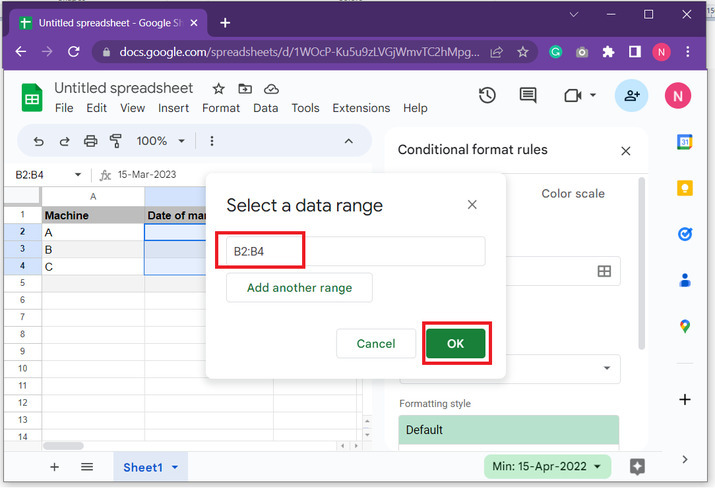Open the Chrome extensions puzzle icon
The height and width of the screenshot is (492, 715).
pyautogui.click(x=608, y=52)
